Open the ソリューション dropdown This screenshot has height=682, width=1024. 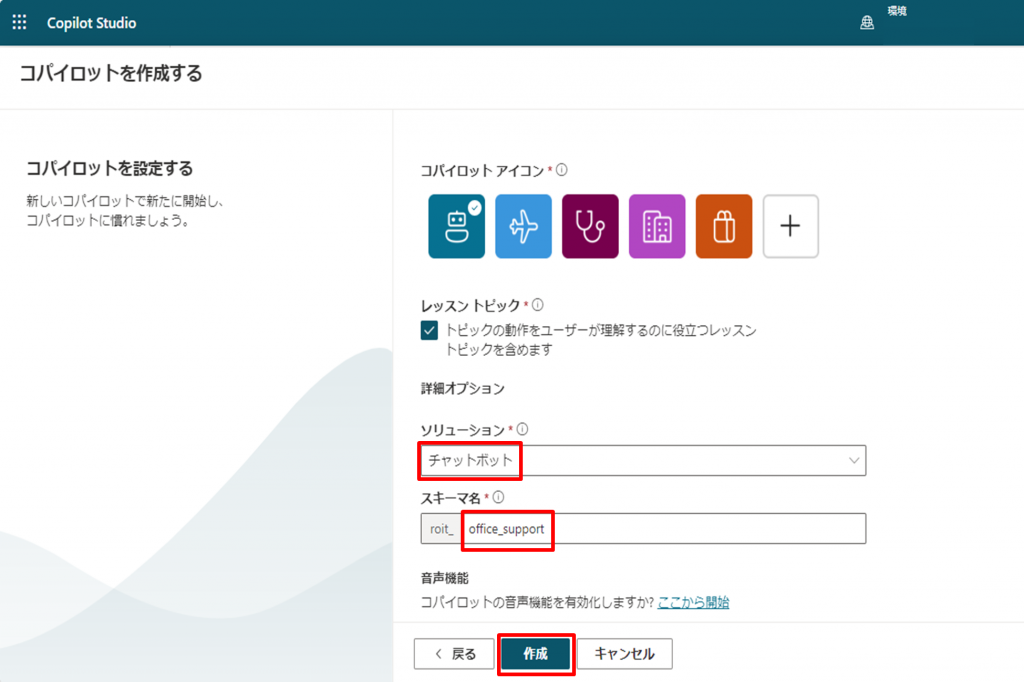643,461
